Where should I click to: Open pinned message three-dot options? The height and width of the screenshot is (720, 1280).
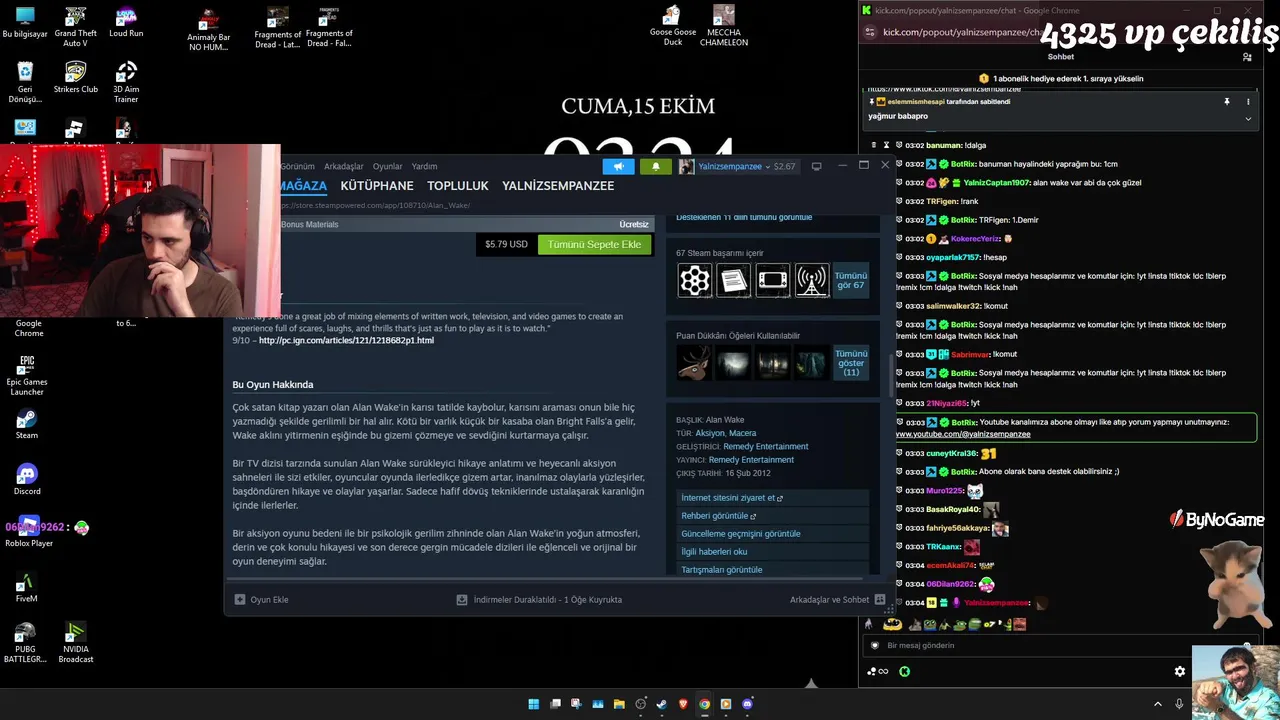click(x=1248, y=102)
